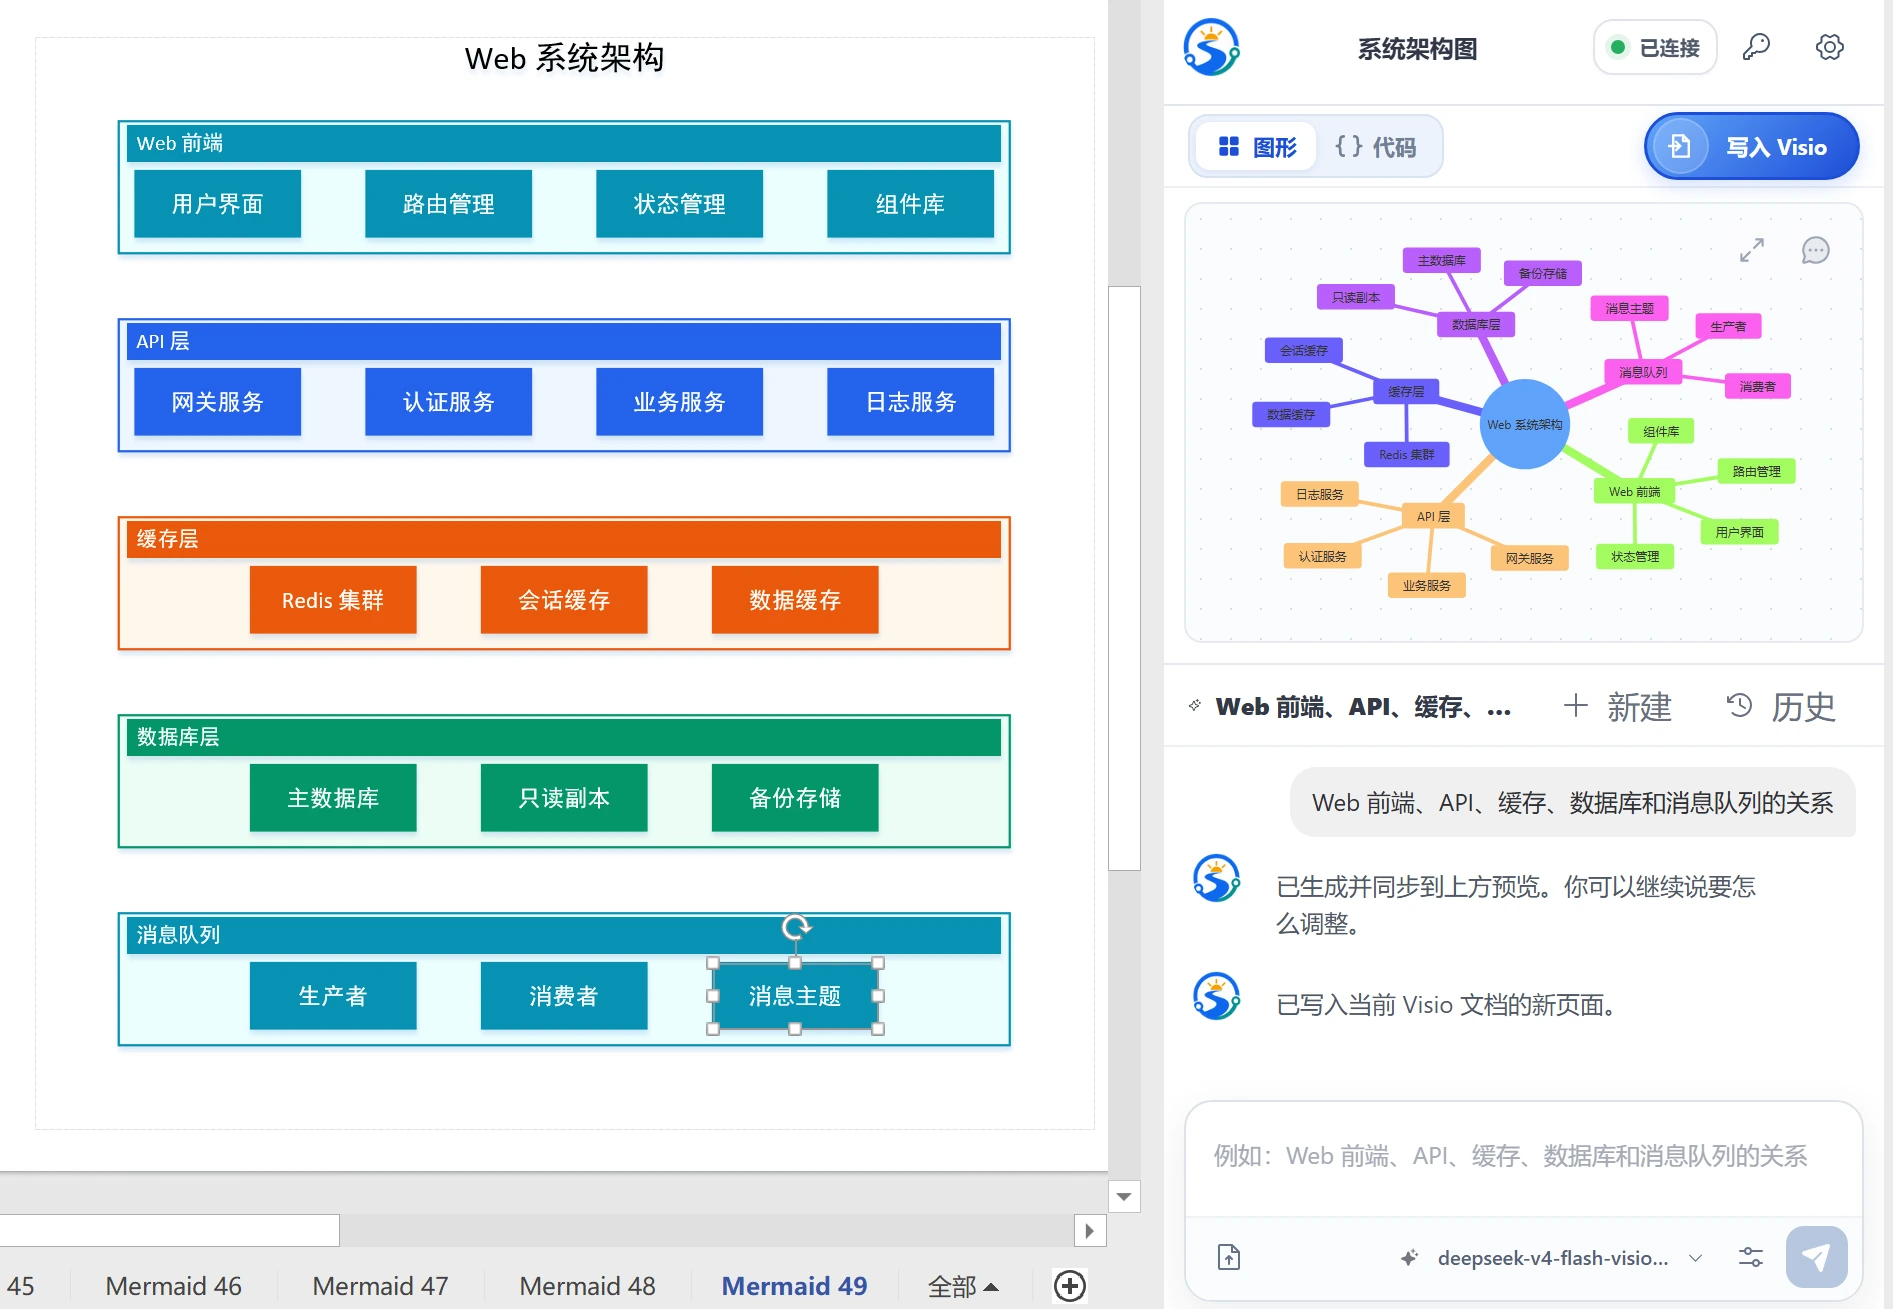Screen dimensions: 1893x1309
Task: Click the horizontal scrollbar right arrow
Action: point(1090,1231)
